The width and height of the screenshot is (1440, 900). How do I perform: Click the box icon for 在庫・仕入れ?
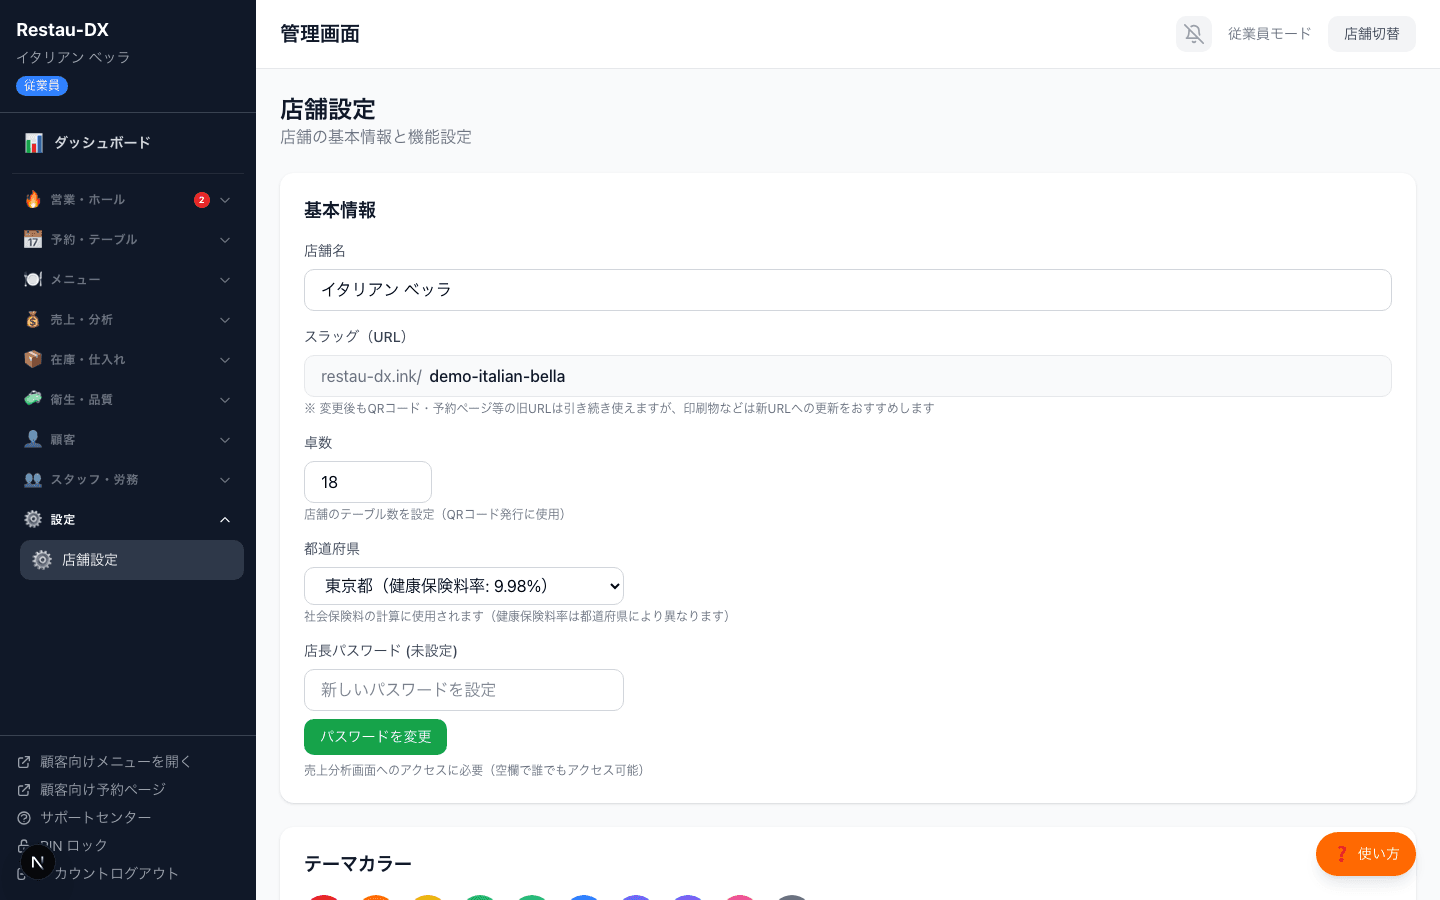click(x=33, y=359)
